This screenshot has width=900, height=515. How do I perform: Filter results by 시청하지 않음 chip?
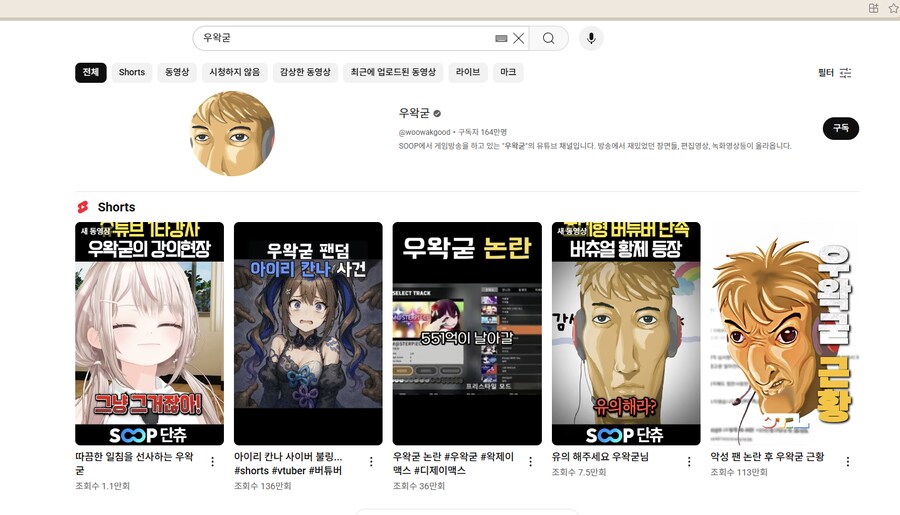[x=234, y=73]
